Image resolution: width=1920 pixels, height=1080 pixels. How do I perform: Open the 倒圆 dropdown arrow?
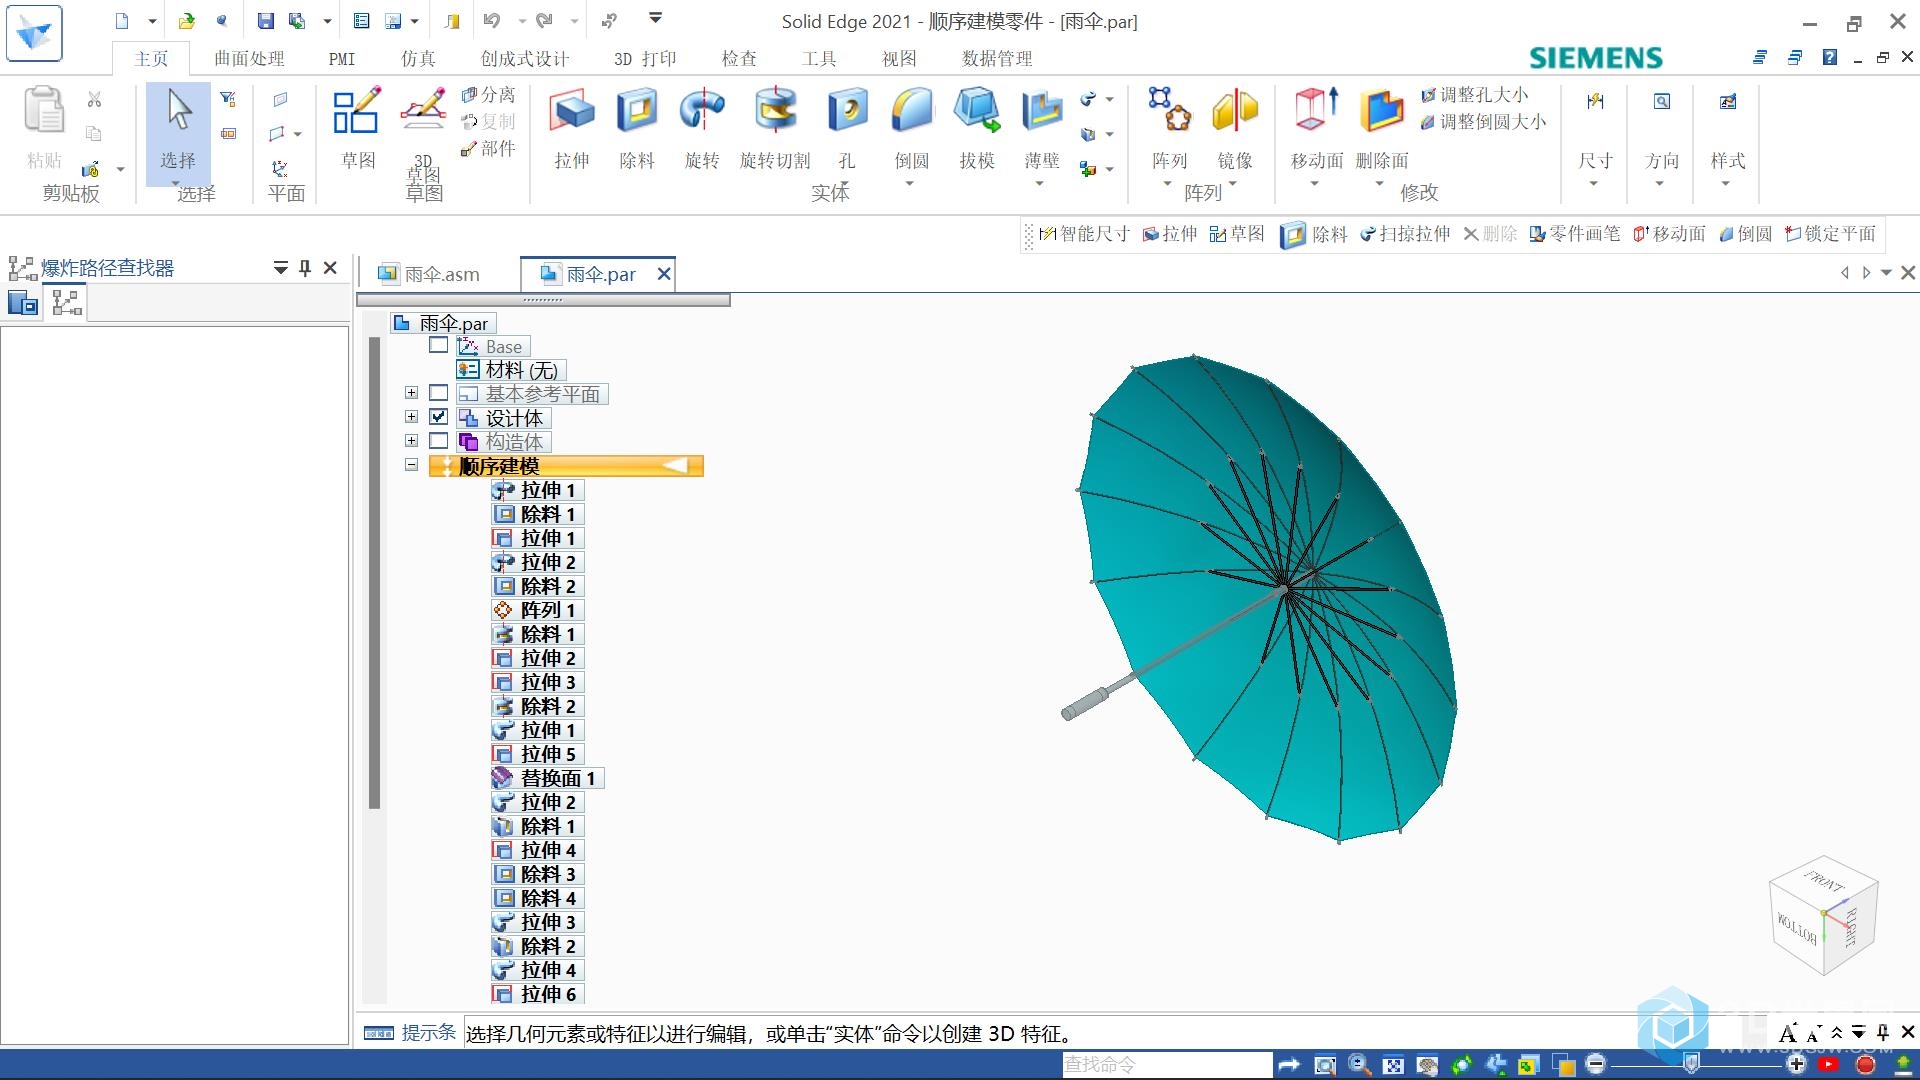[910, 184]
